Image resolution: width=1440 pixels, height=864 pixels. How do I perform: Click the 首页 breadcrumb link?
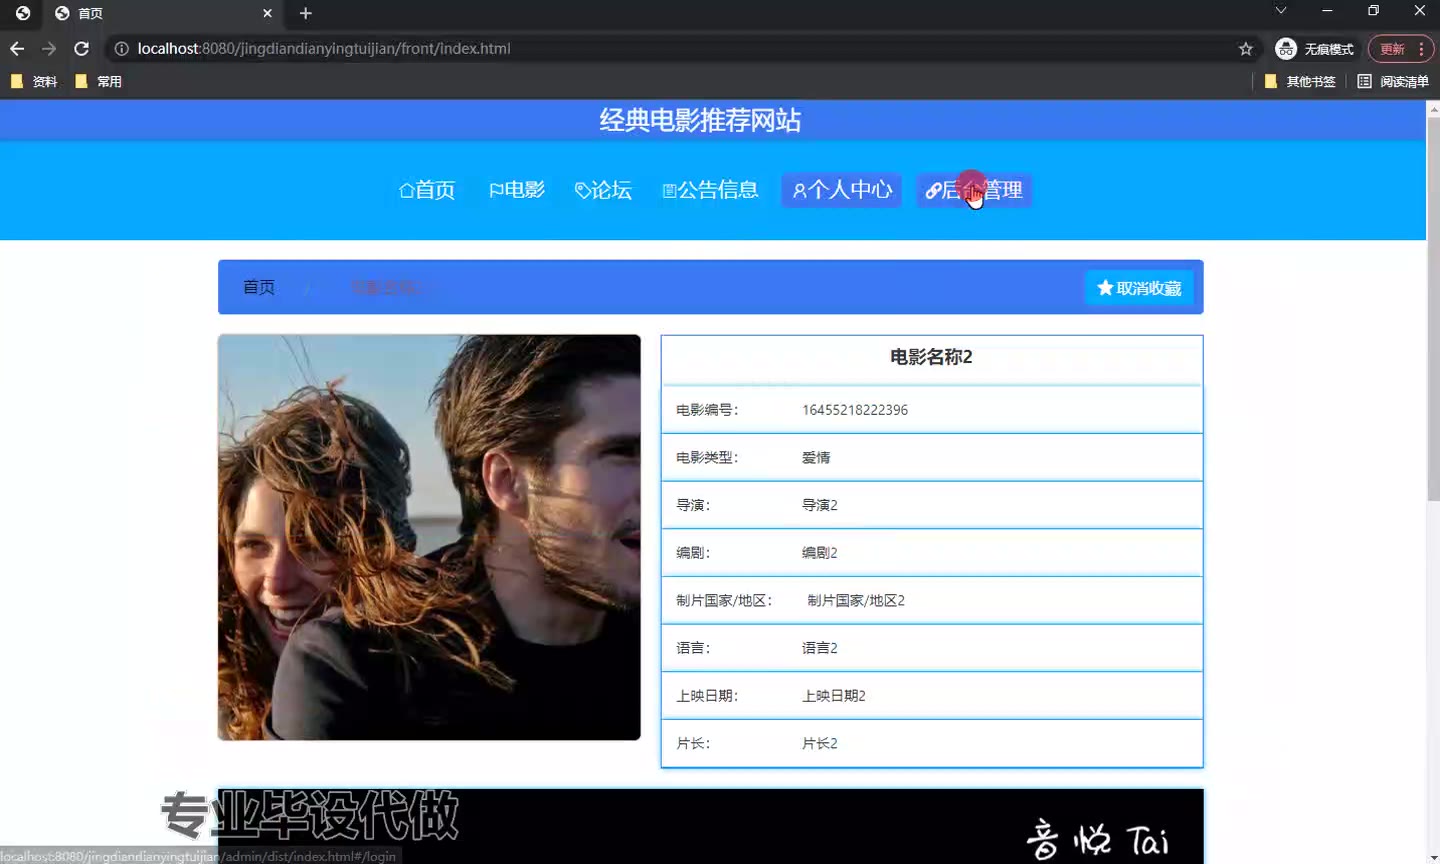pyautogui.click(x=259, y=287)
